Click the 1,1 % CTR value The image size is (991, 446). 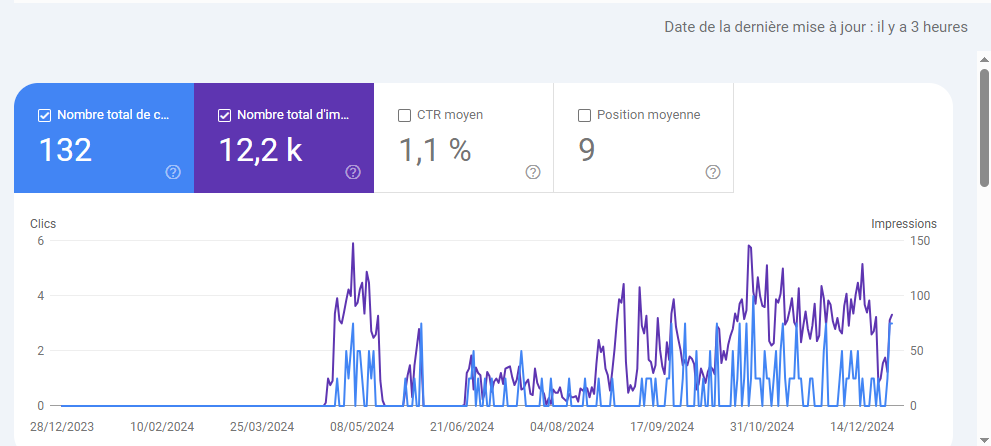coord(434,150)
